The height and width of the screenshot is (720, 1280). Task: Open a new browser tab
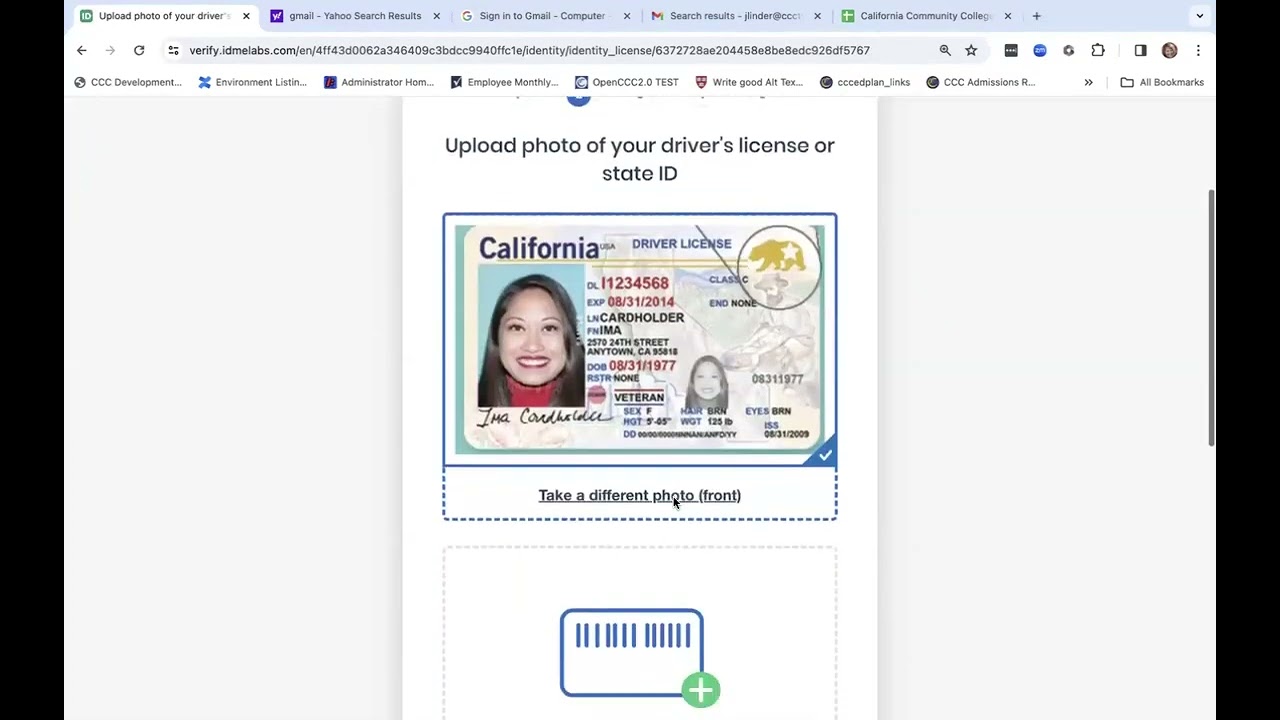tap(1036, 16)
